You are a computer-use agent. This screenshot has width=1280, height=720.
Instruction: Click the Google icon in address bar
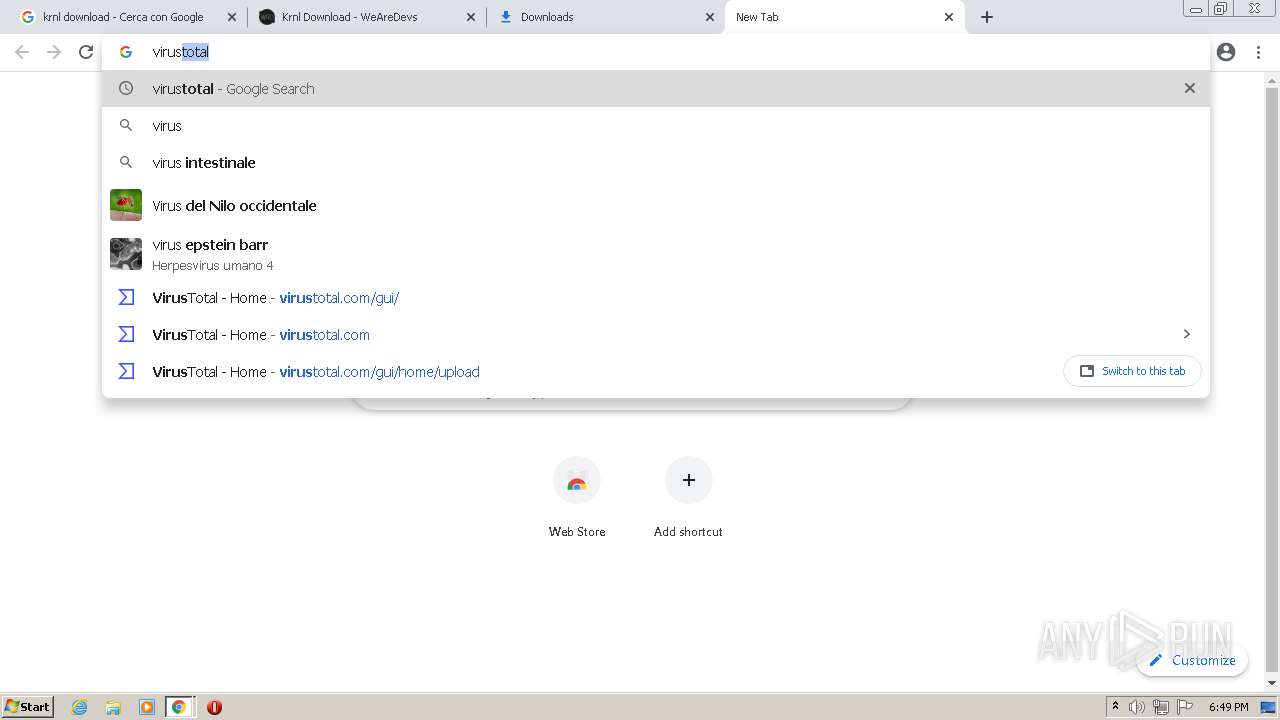(126, 52)
